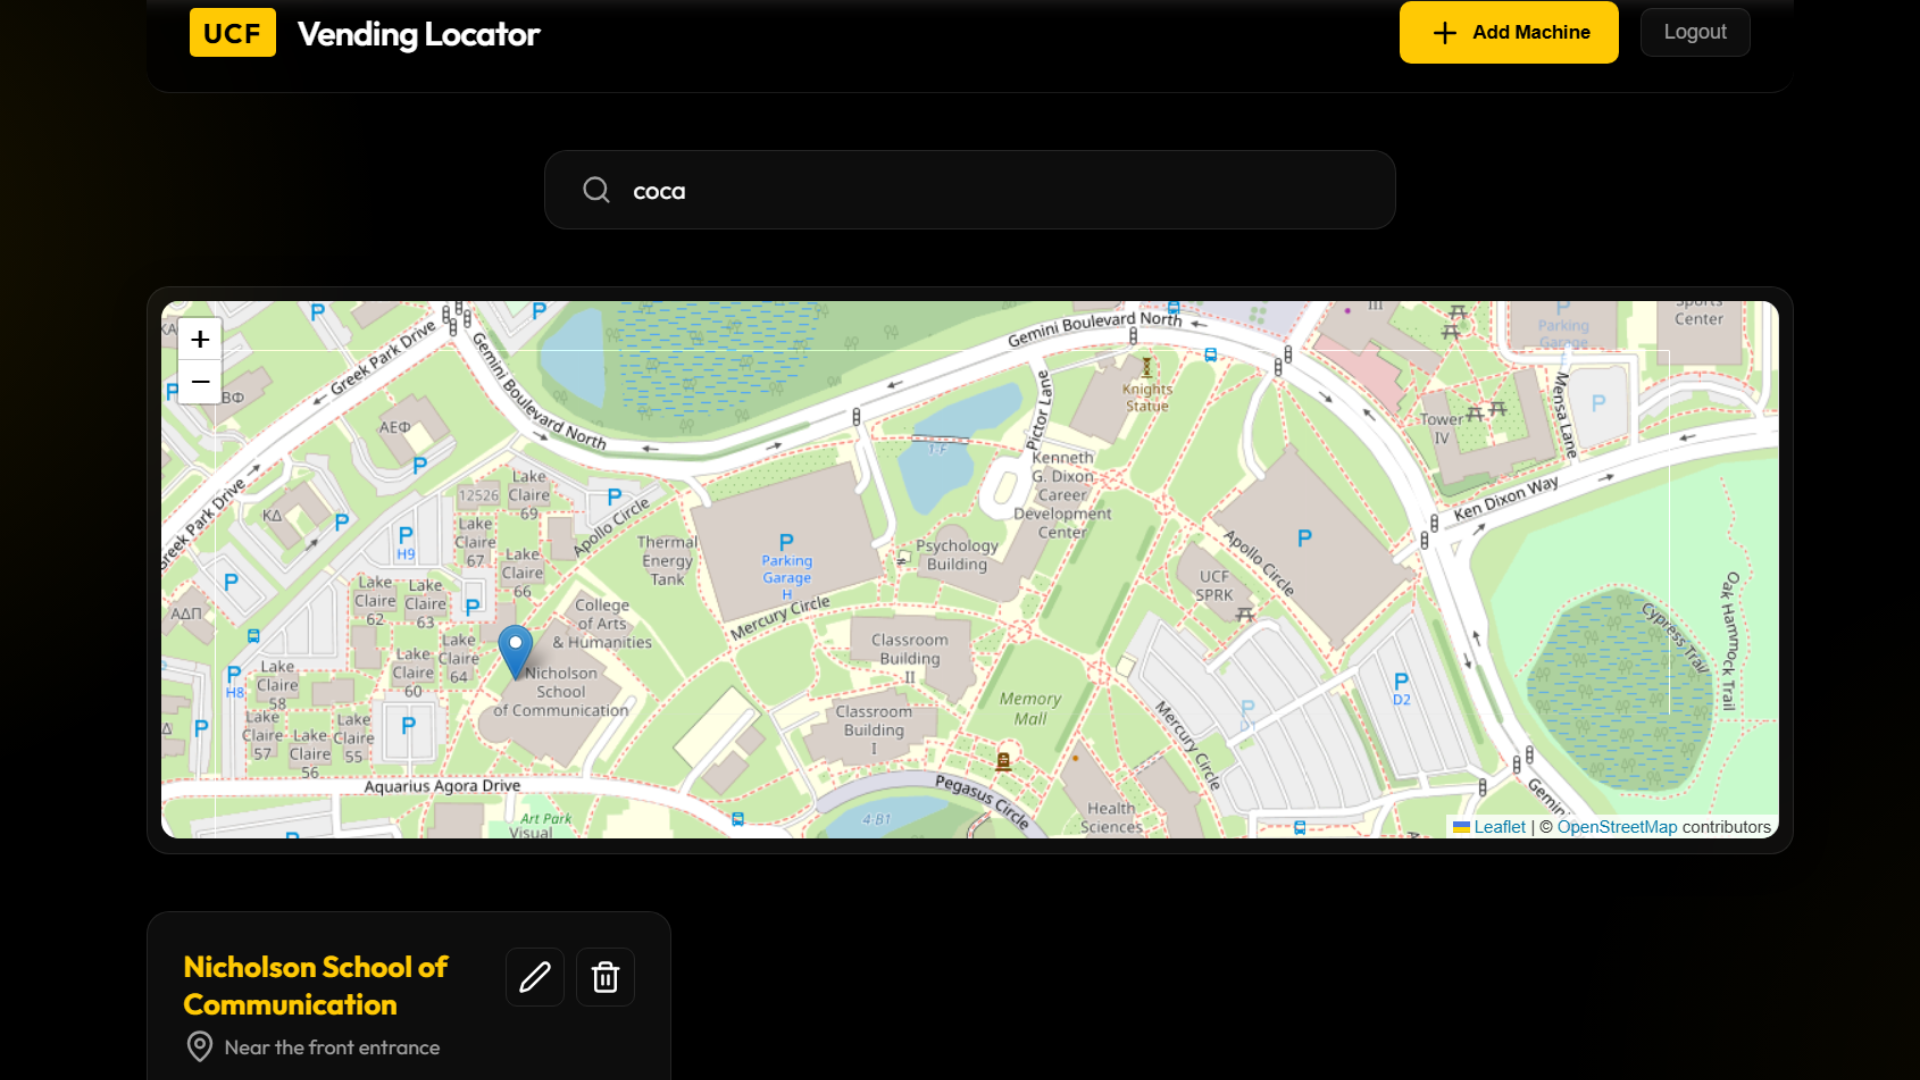Screen dimensions: 1920x1080
Task: Click Classroom Building II label on map
Action: (x=909, y=658)
